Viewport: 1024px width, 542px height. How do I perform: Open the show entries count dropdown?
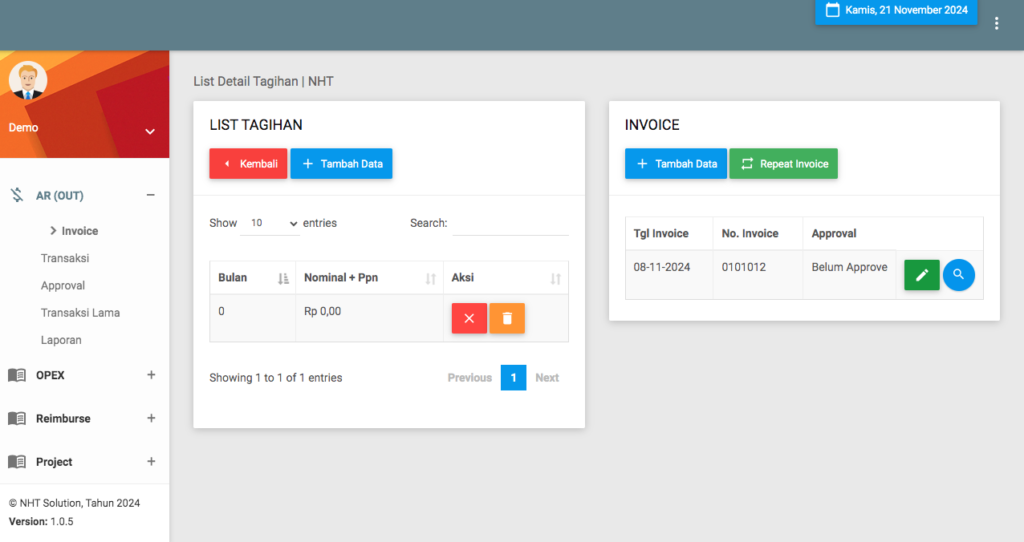pos(269,223)
